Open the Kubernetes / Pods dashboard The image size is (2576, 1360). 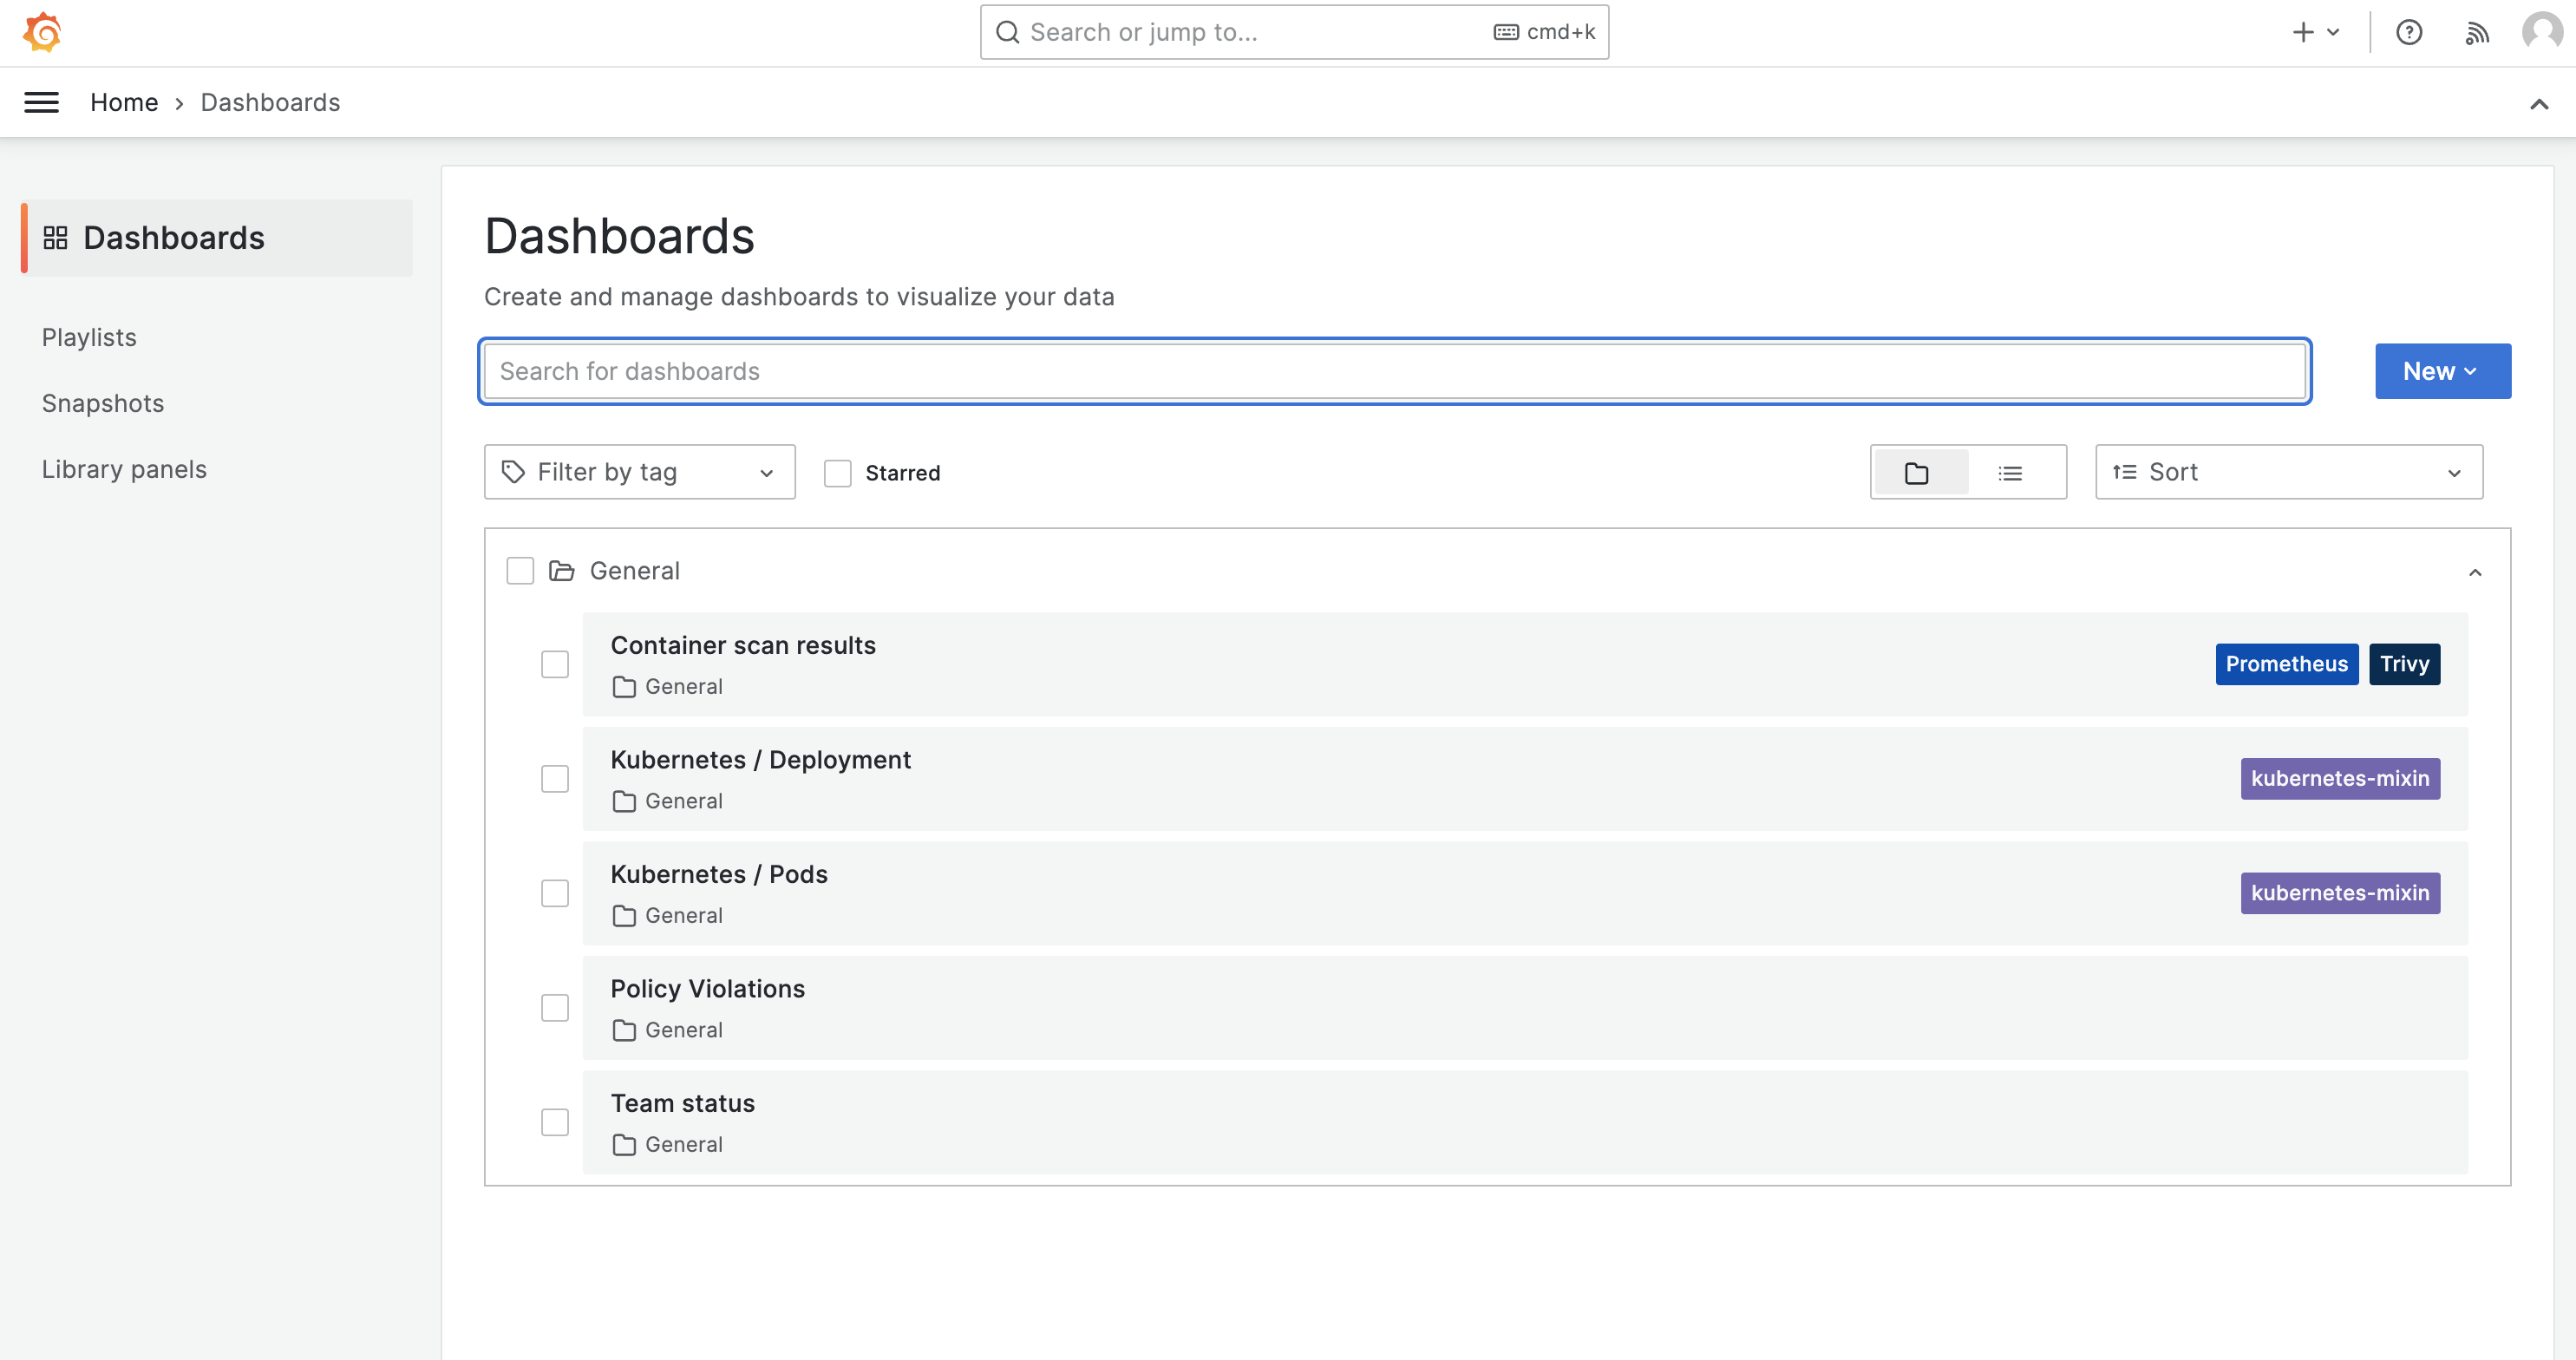pos(719,874)
